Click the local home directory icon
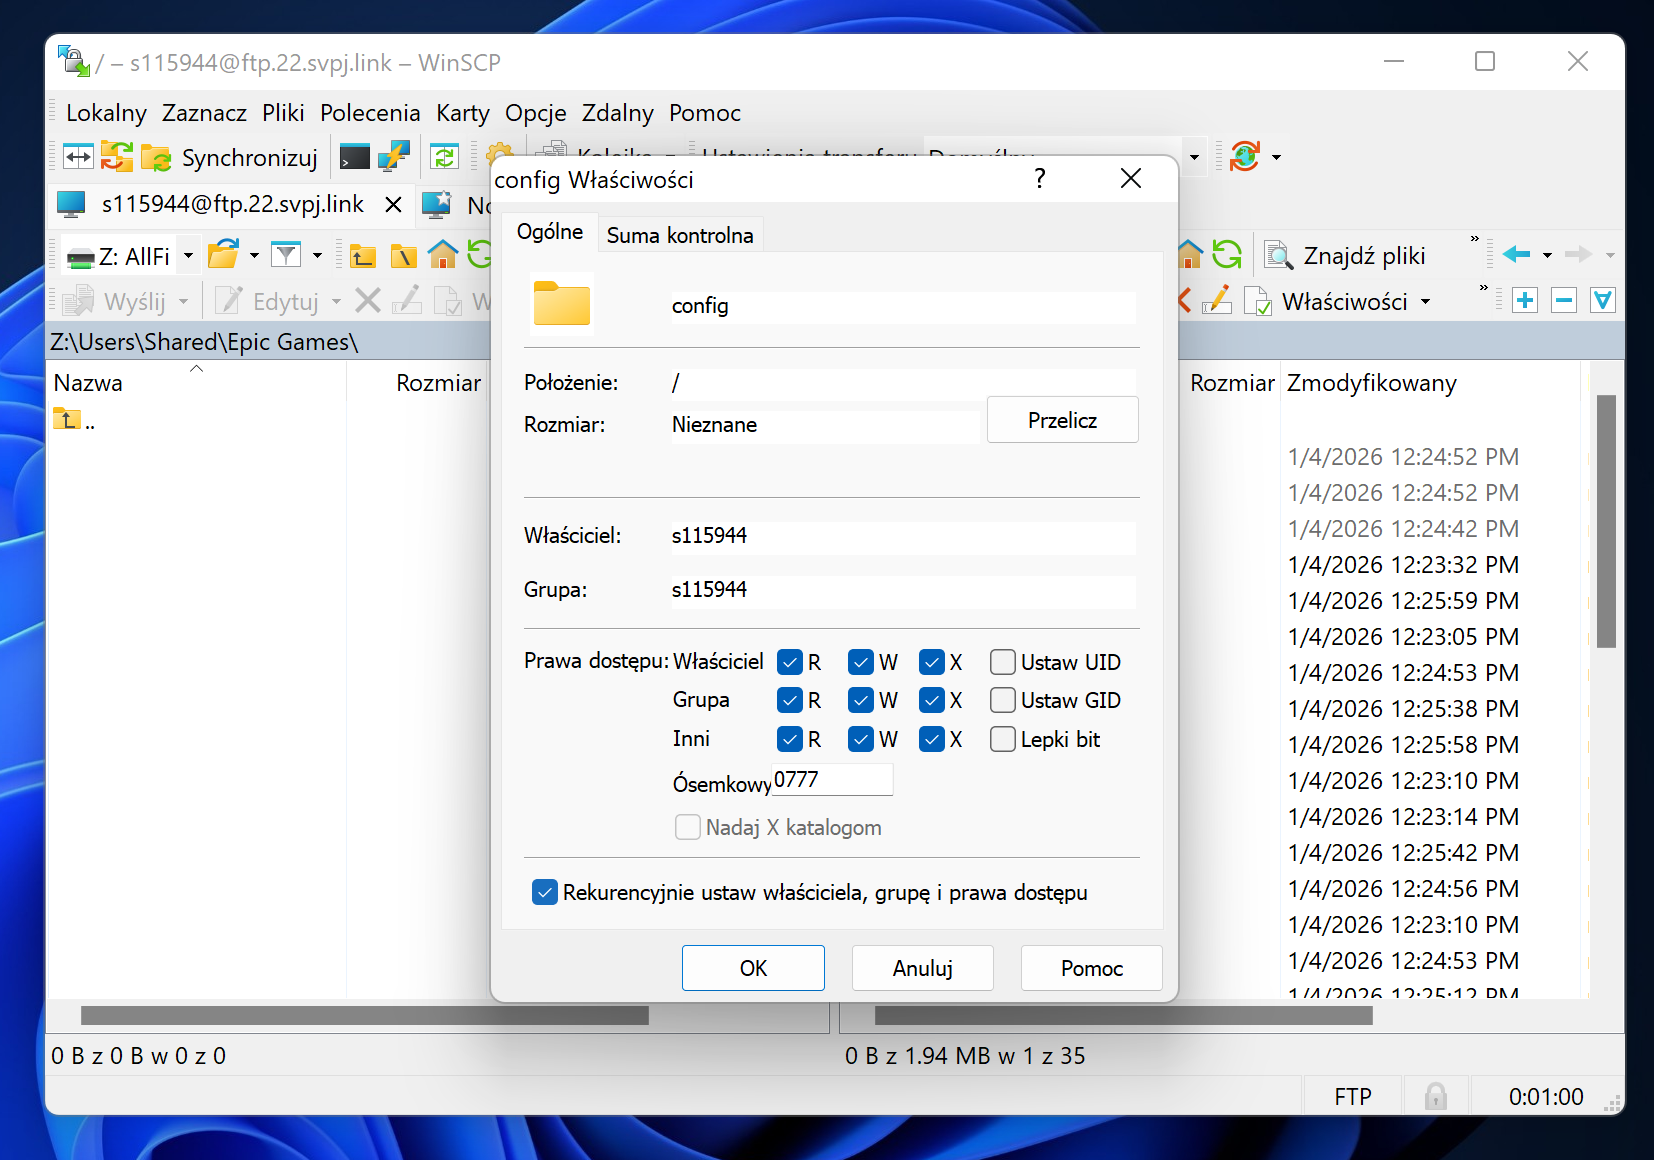The image size is (1654, 1160). coord(442,256)
